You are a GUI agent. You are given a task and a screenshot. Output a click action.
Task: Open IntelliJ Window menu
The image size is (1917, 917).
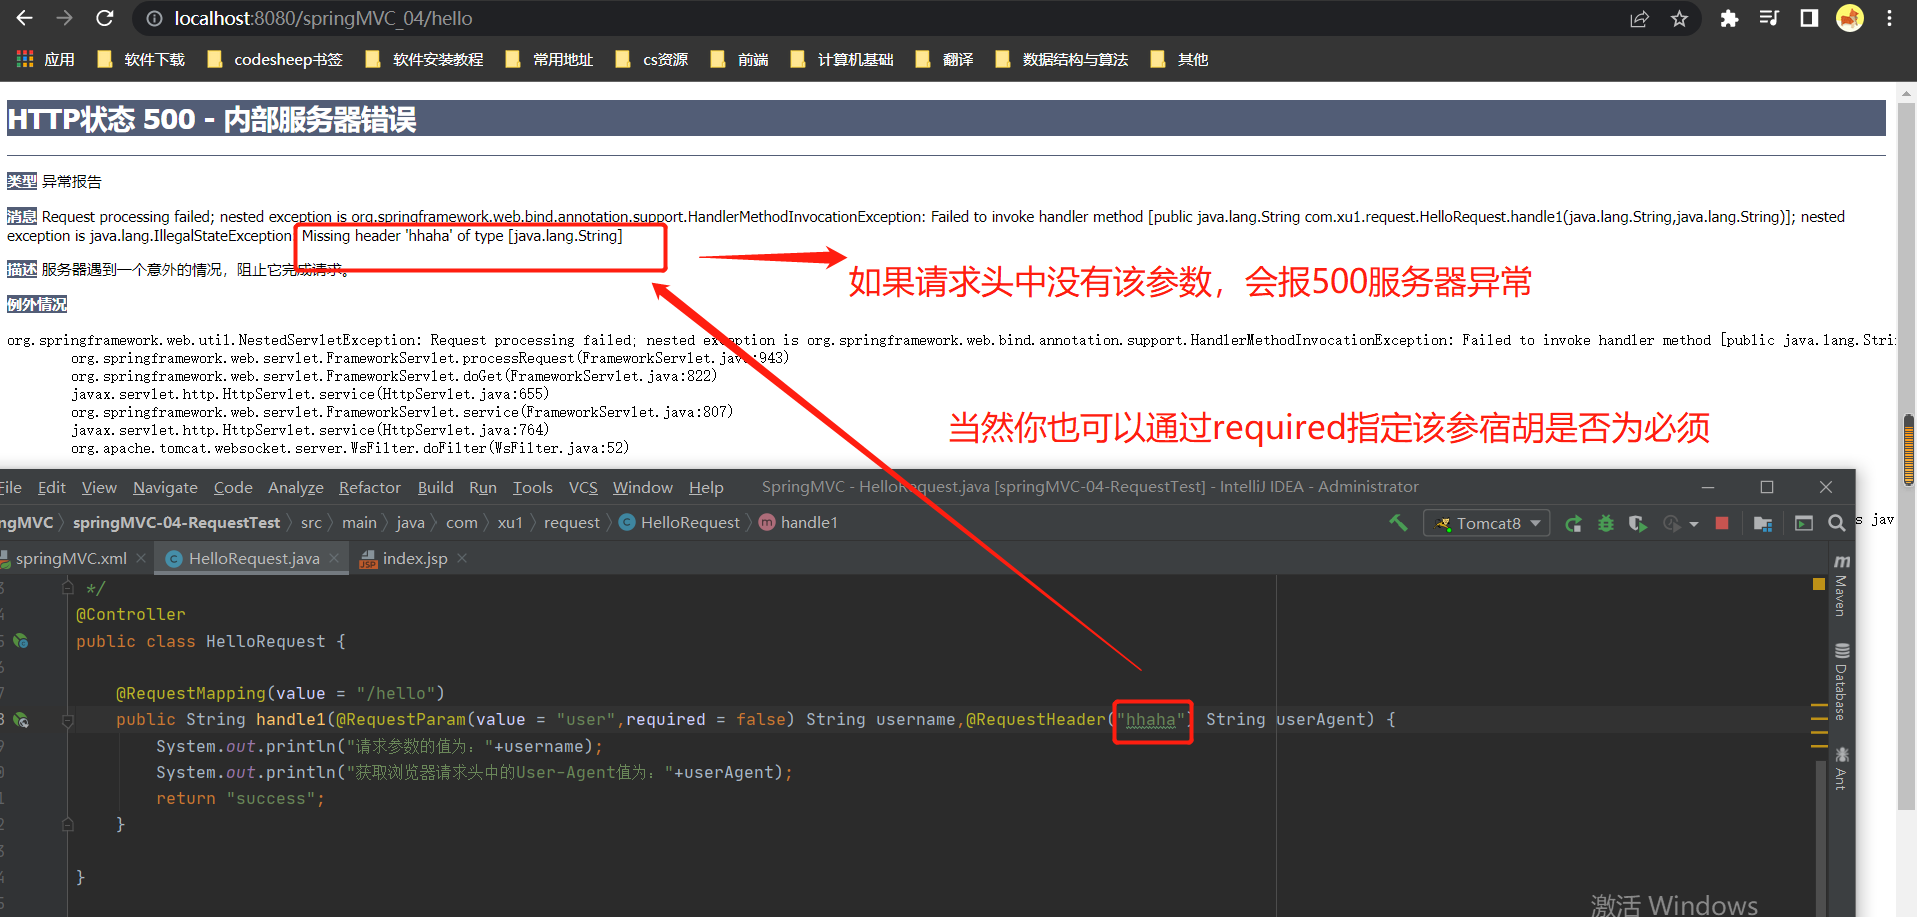click(x=643, y=487)
